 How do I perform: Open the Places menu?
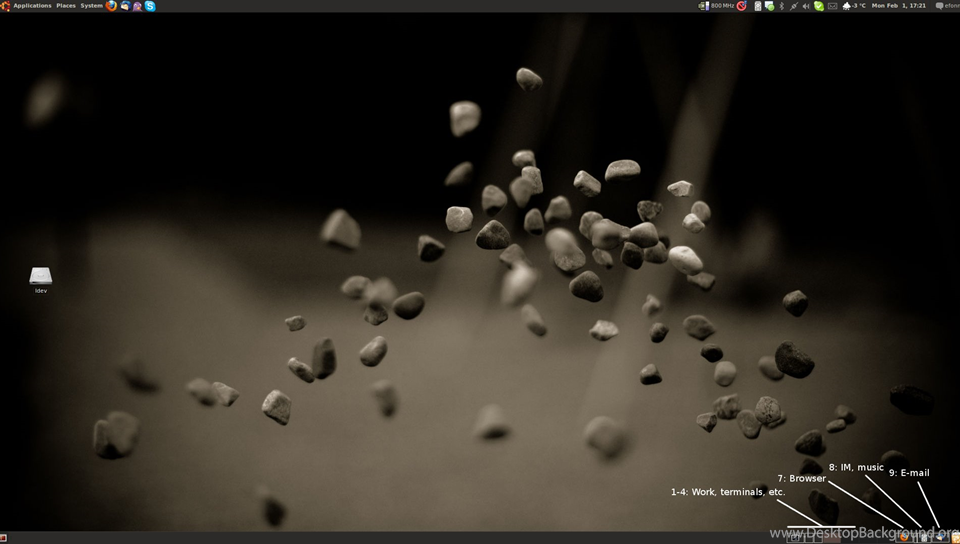(66, 6)
